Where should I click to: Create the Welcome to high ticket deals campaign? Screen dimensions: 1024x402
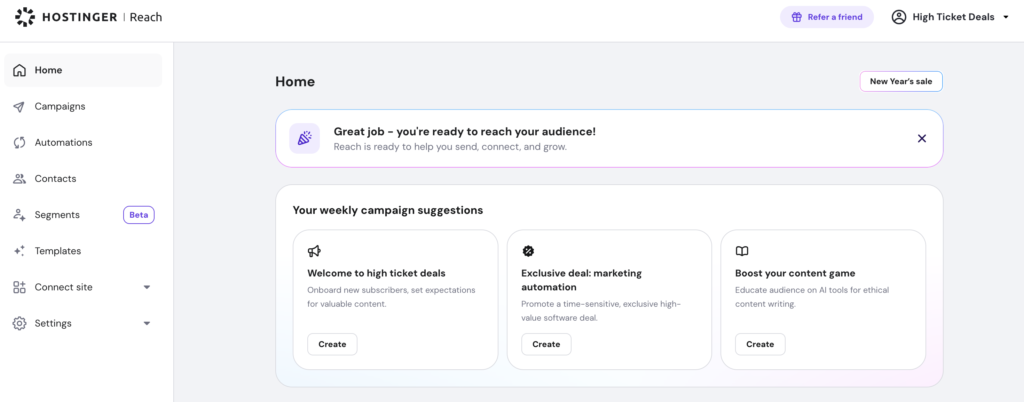[332, 344]
